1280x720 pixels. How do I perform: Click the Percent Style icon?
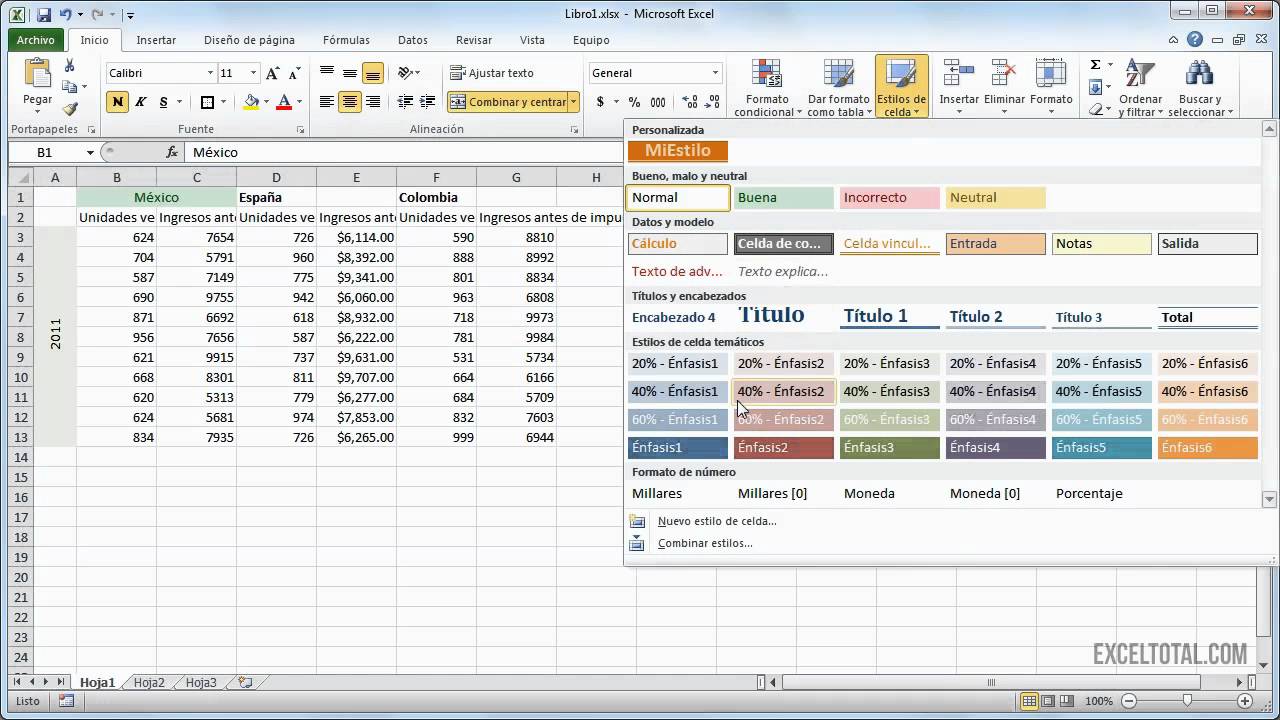pos(634,102)
